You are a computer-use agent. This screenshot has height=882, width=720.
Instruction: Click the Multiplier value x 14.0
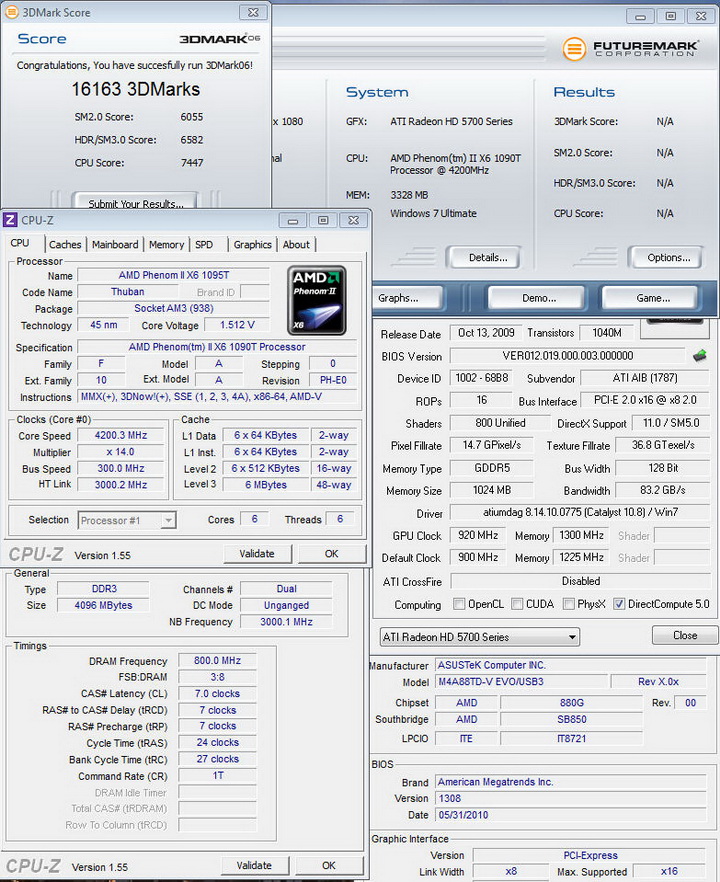tap(121, 452)
